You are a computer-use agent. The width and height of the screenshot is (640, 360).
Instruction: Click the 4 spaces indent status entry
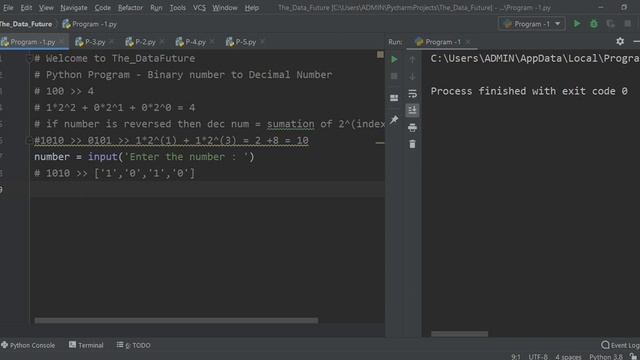568,357
